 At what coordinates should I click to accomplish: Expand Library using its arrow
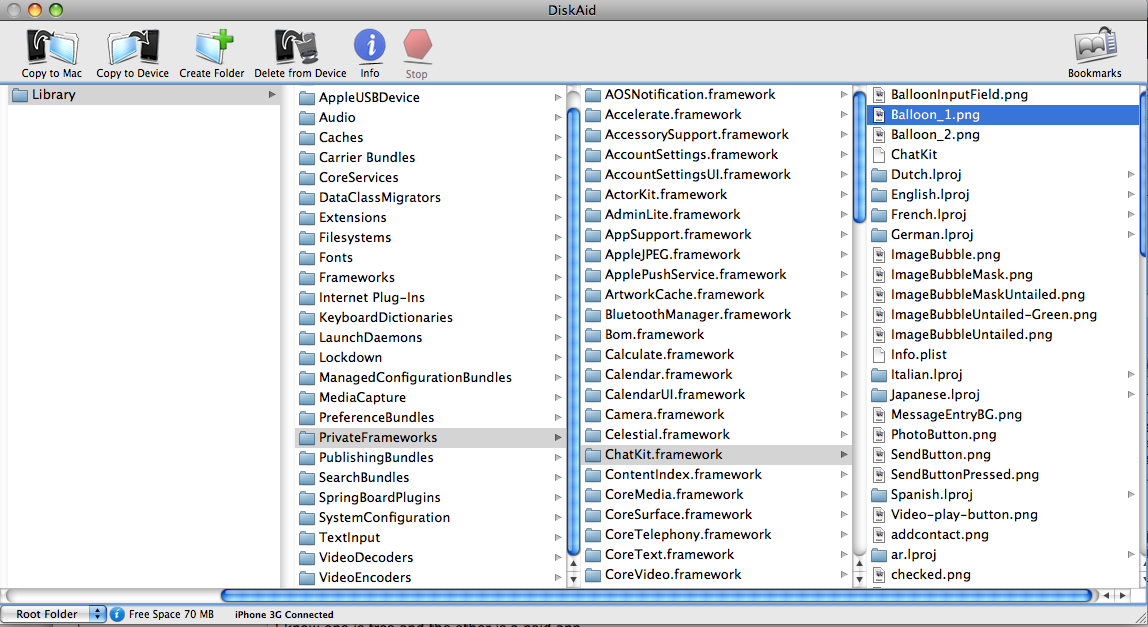tap(272, 94)
